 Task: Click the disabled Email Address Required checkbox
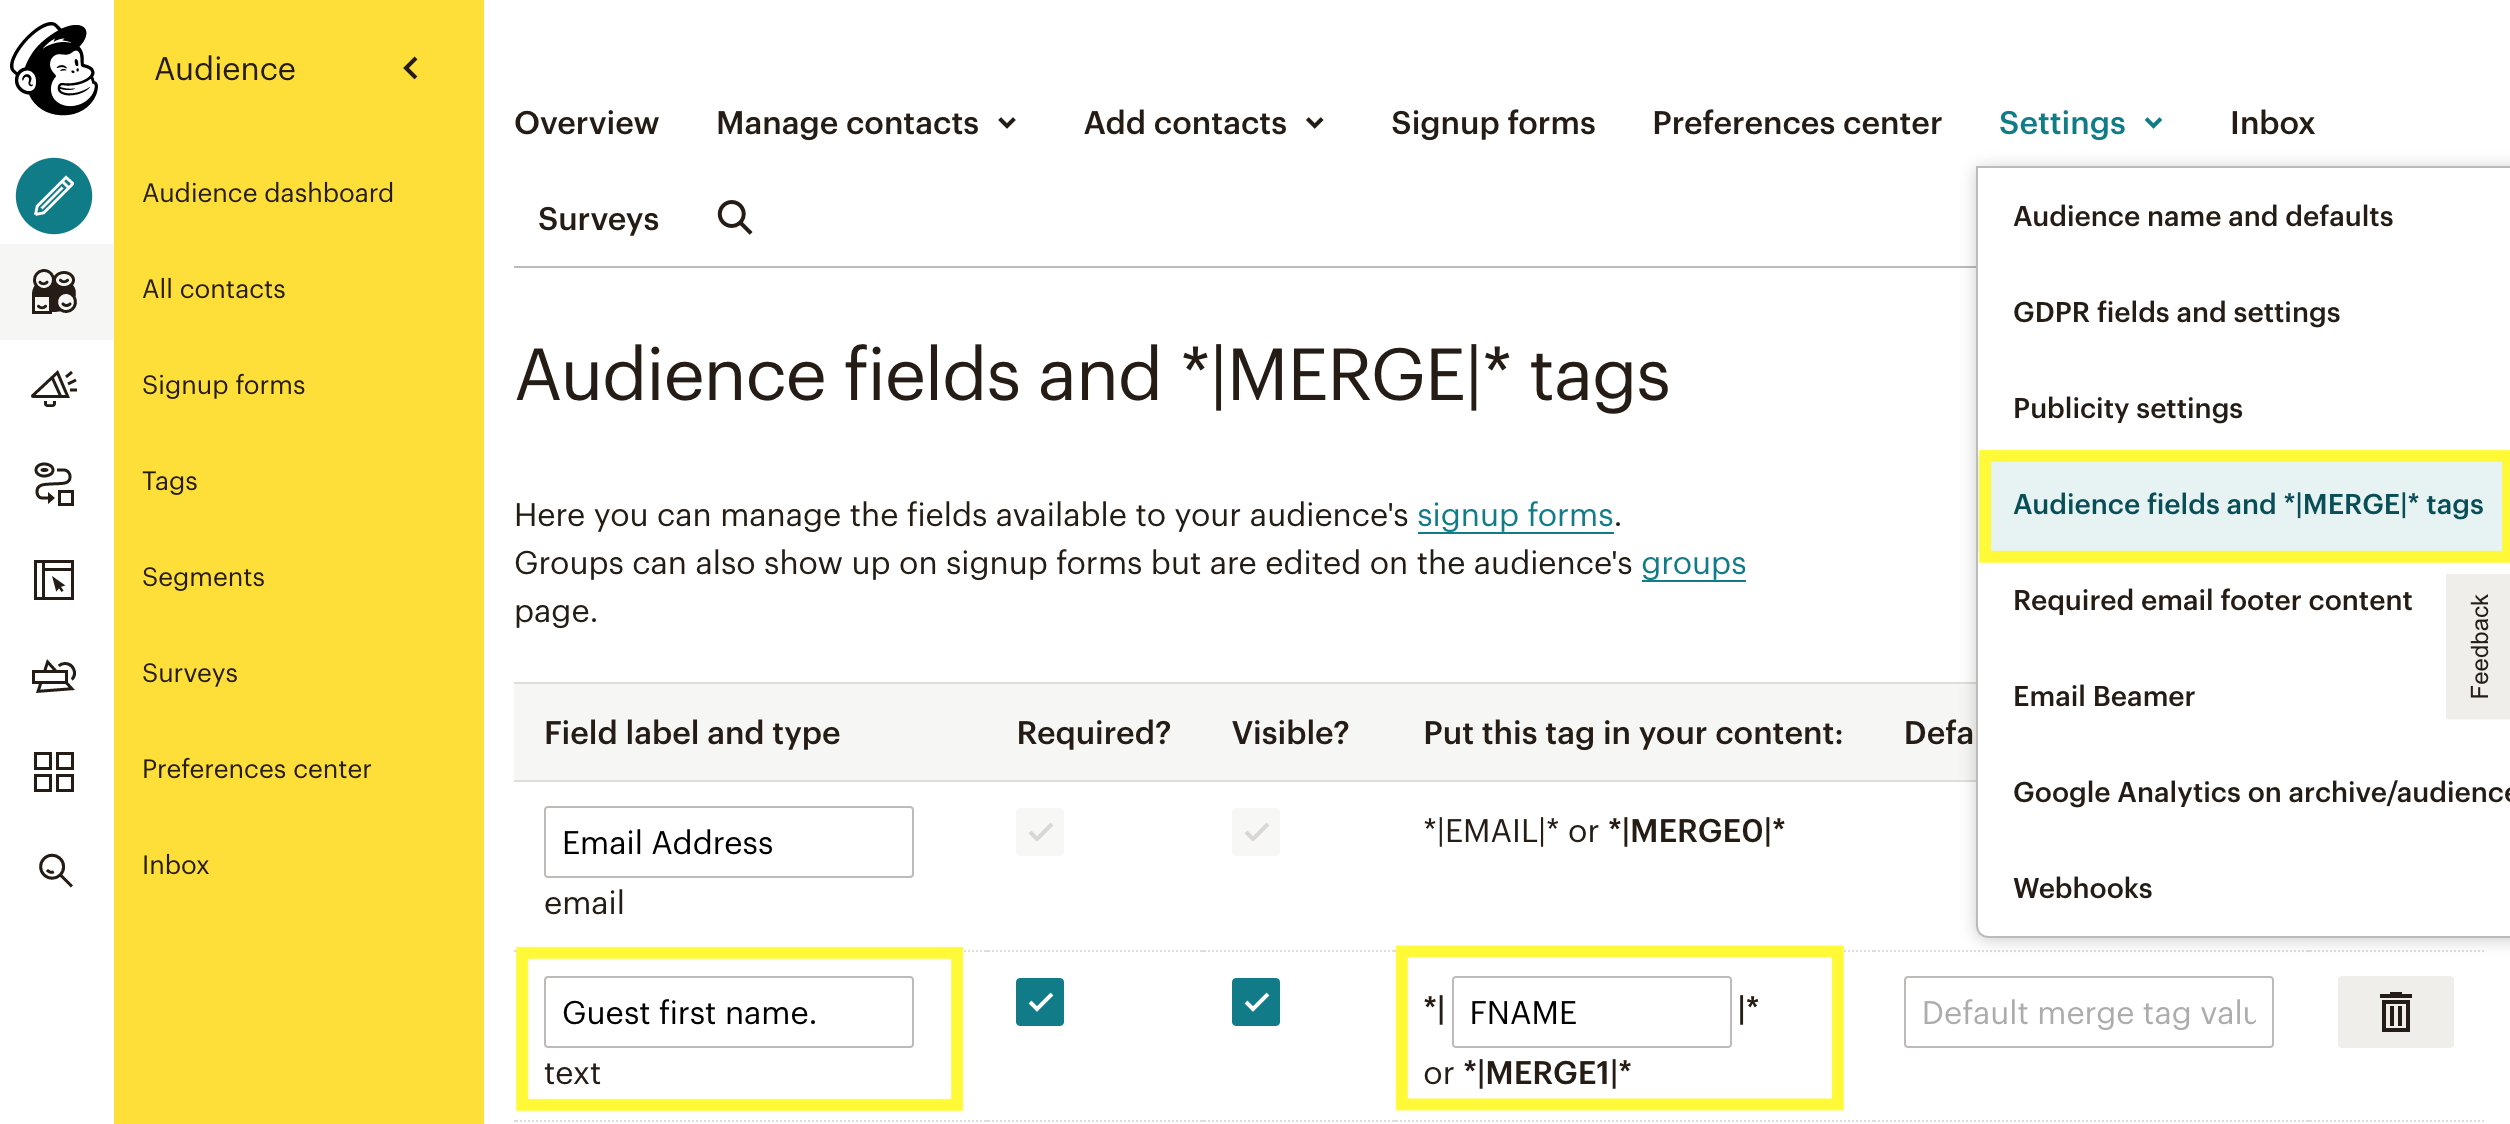1039,832
